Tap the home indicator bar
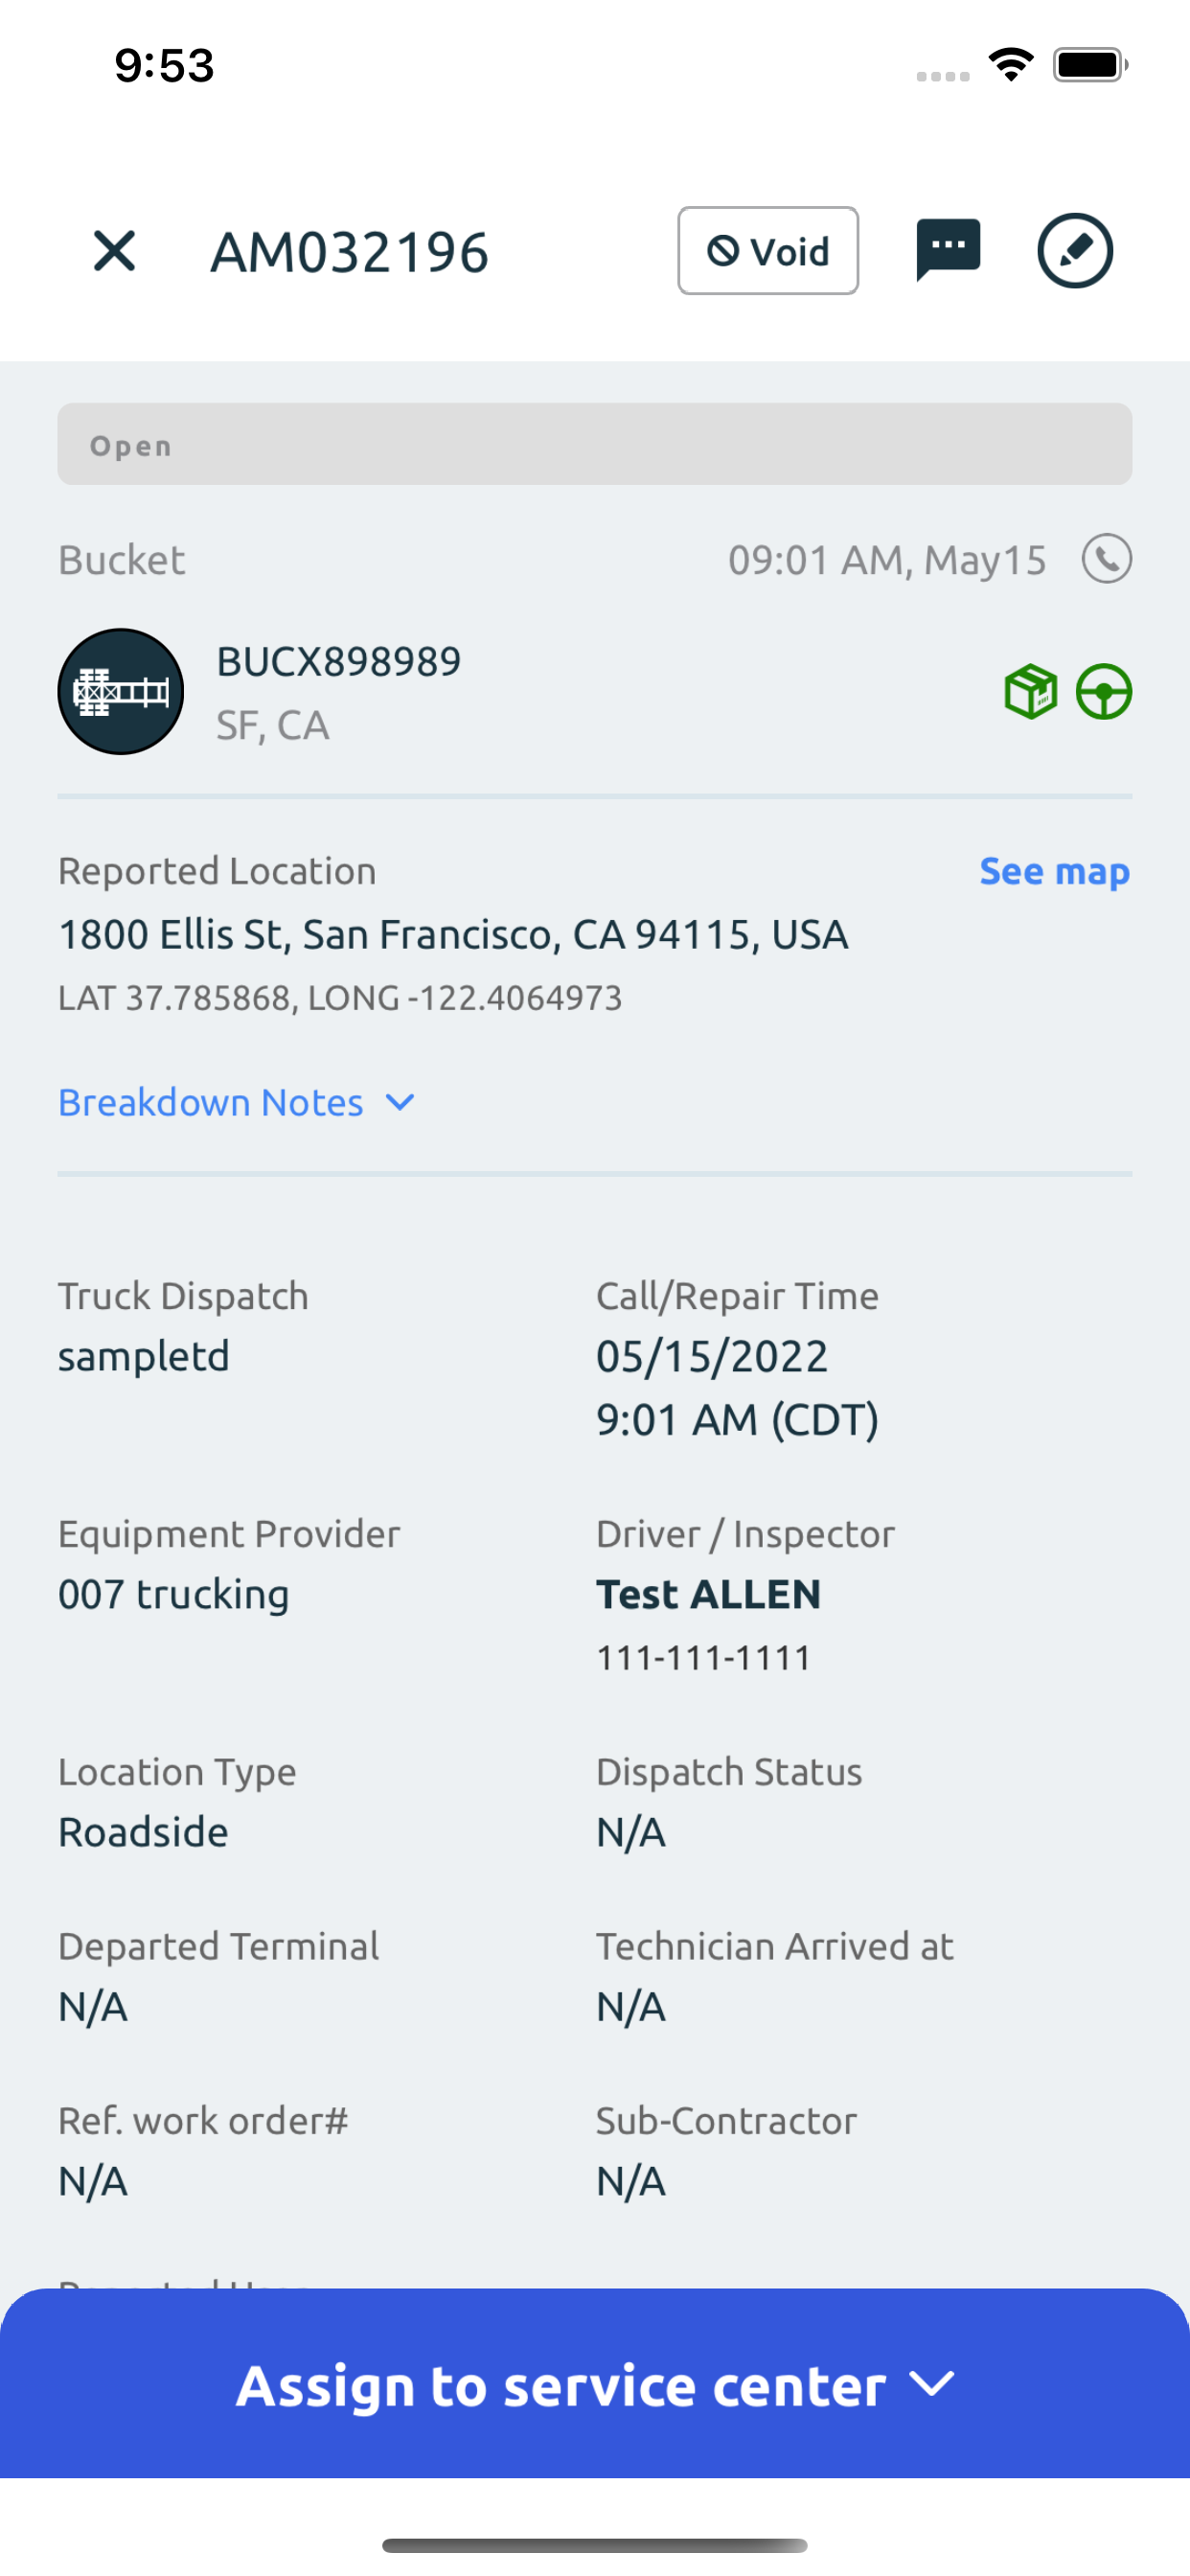 pos(595,2545)
